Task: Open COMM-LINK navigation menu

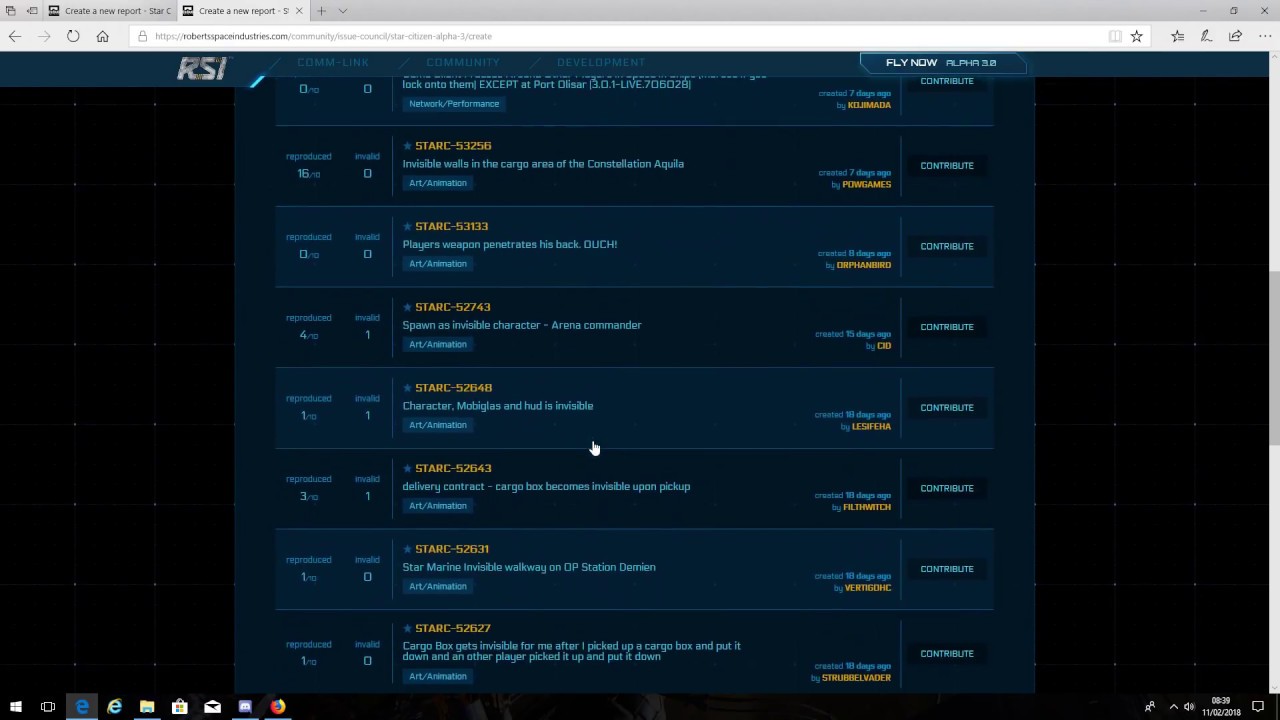Action: pos(333,62)
